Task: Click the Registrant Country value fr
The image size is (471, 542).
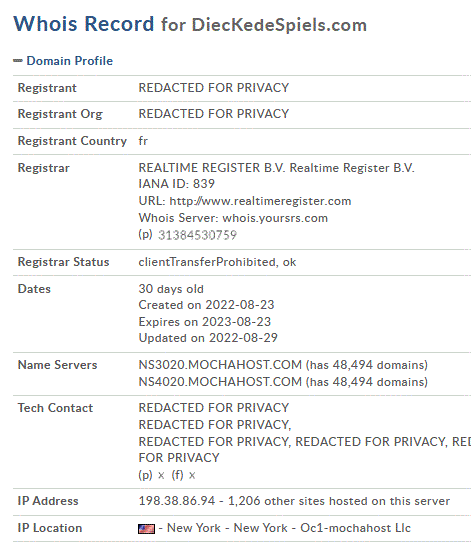Action: [x=143, y=141]
